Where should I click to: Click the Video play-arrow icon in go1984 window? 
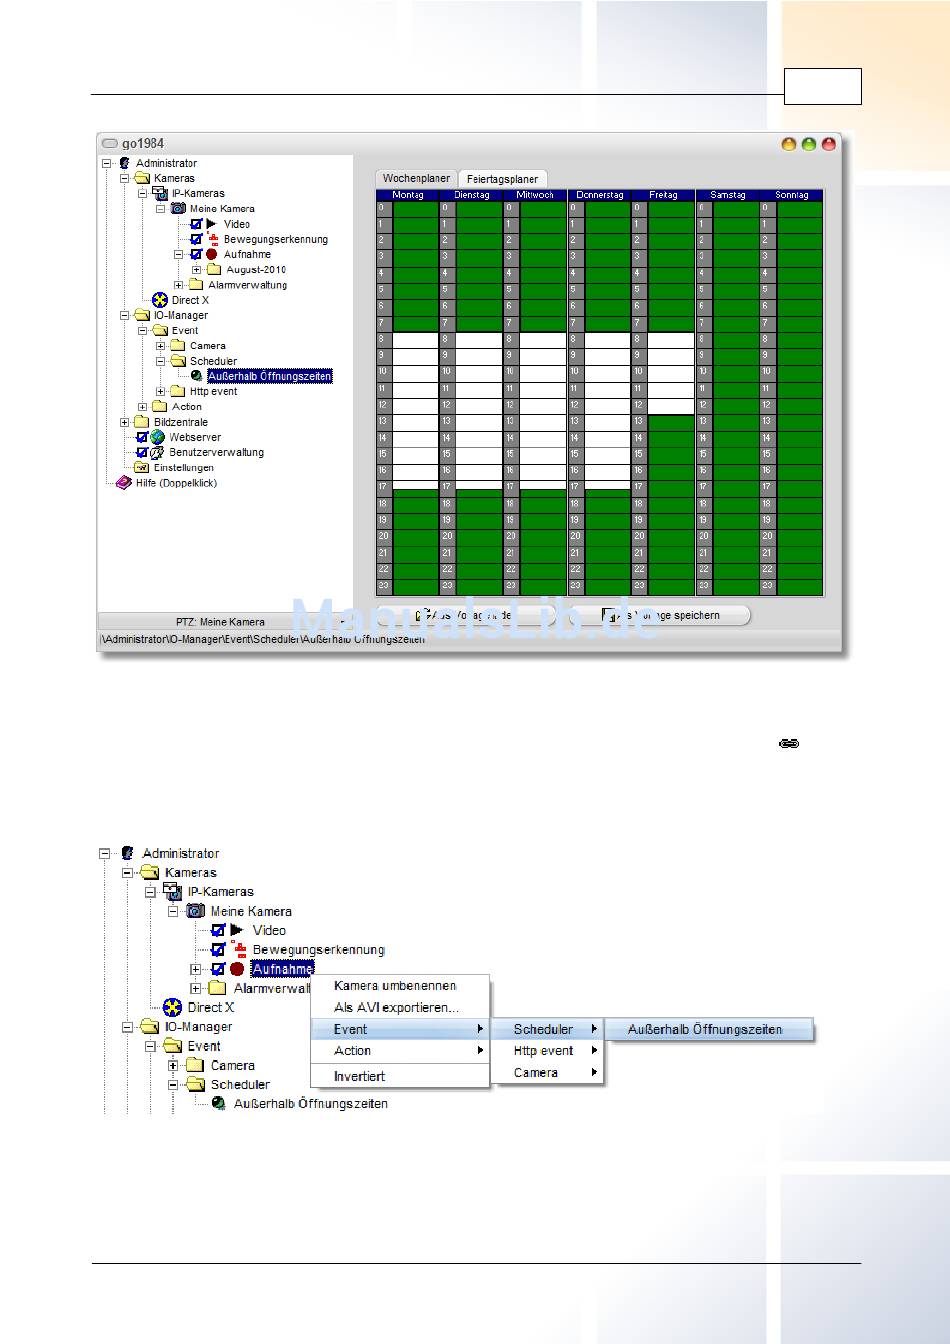click(211, 224)
